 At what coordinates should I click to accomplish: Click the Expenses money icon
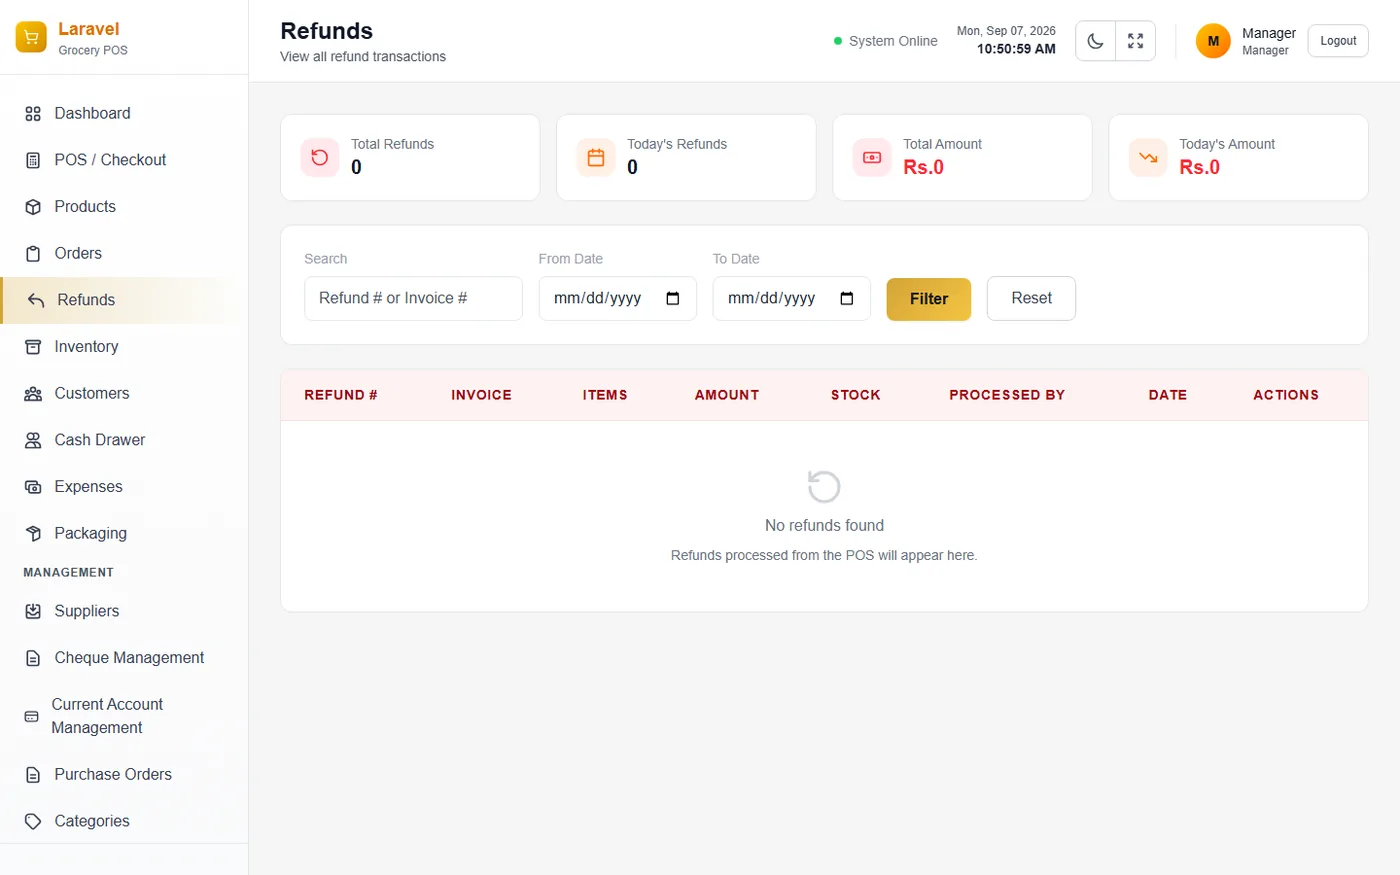33,487
